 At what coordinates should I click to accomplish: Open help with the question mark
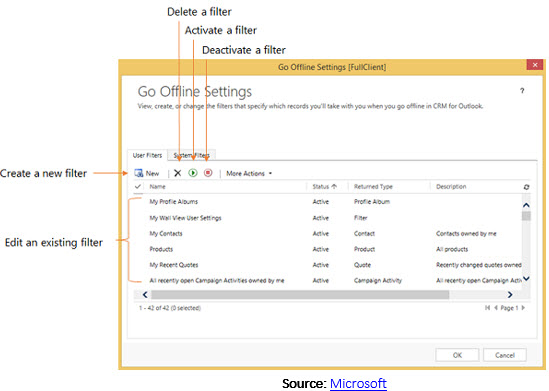[522, 91]
